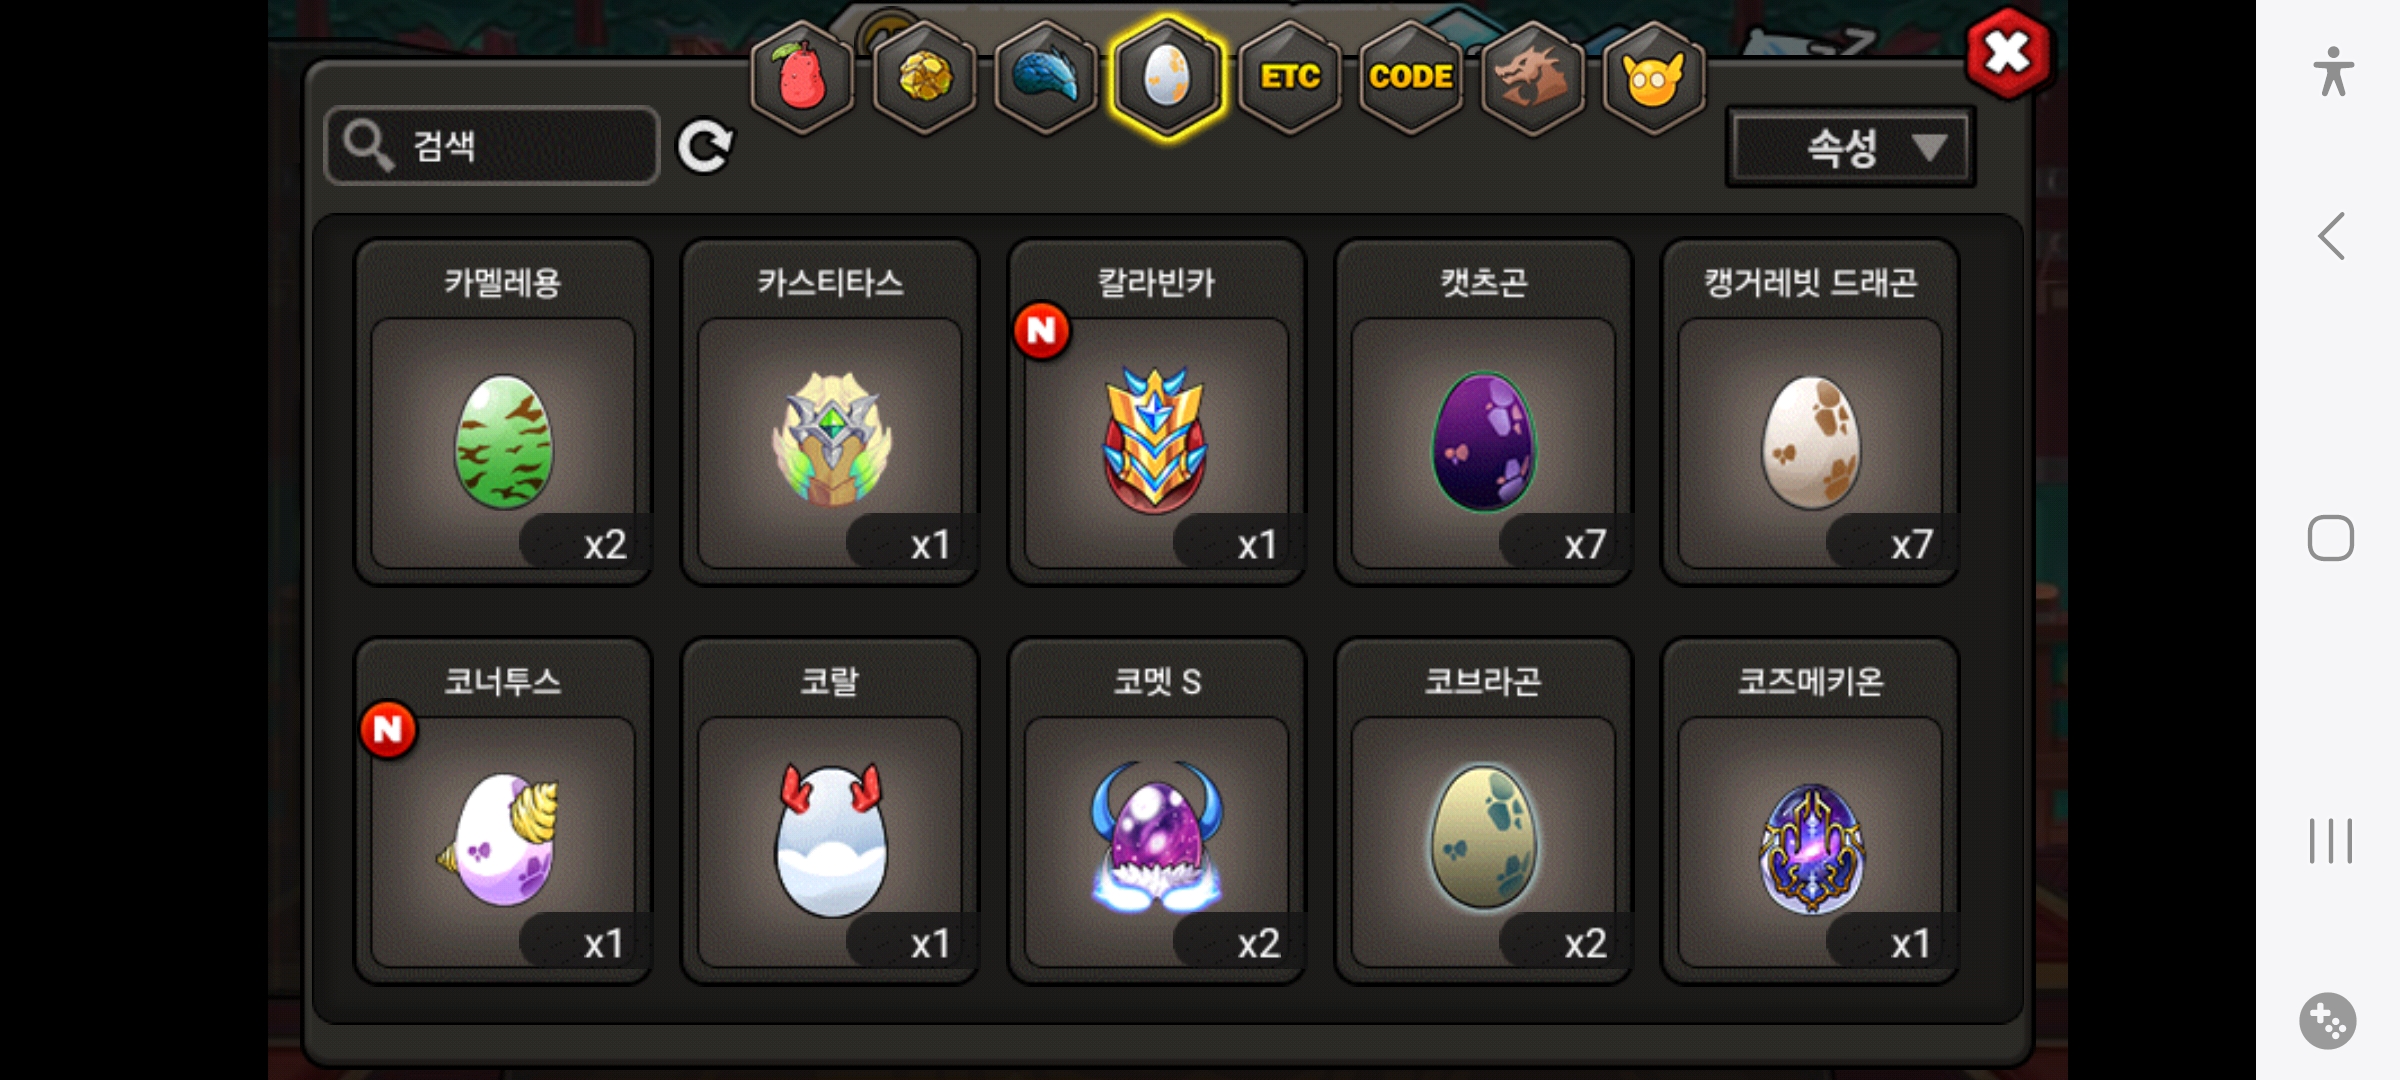Choose the purple 캣츠곤 egg
2400x1080 pixels.
(x=1484, y=412)
